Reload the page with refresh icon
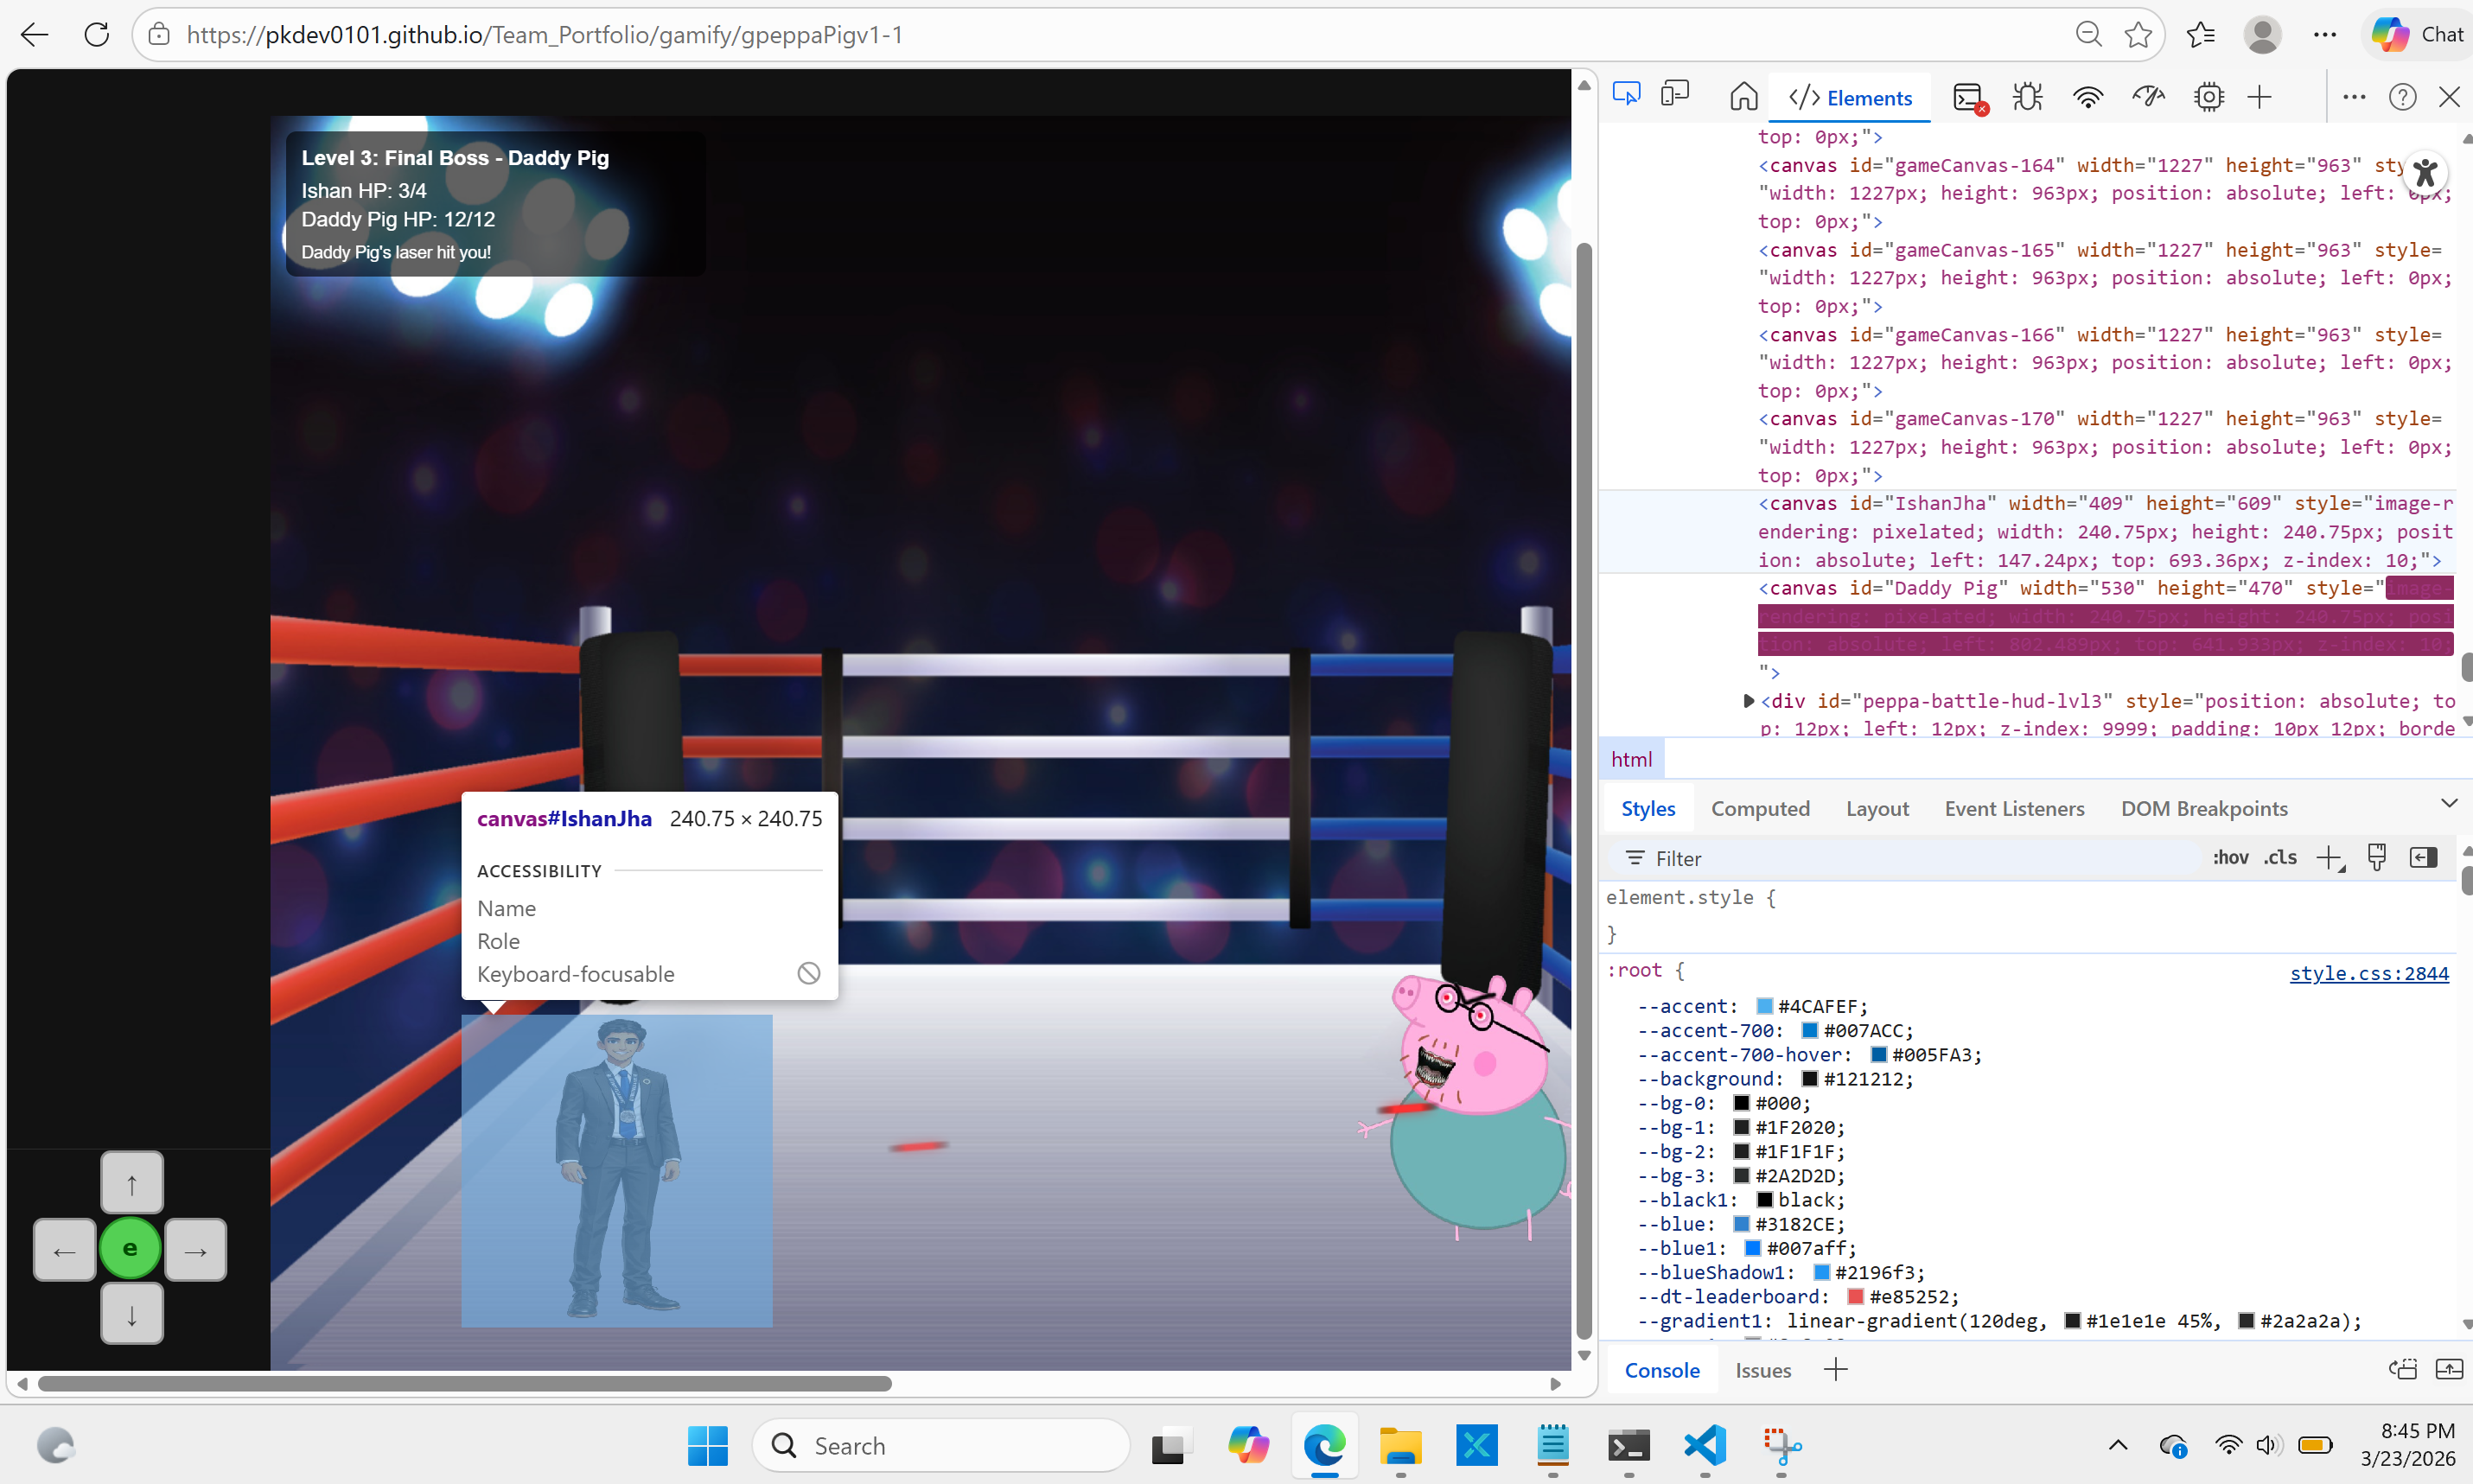The height and width of the screenshot is (1484, 2473). tap(97, 35)
